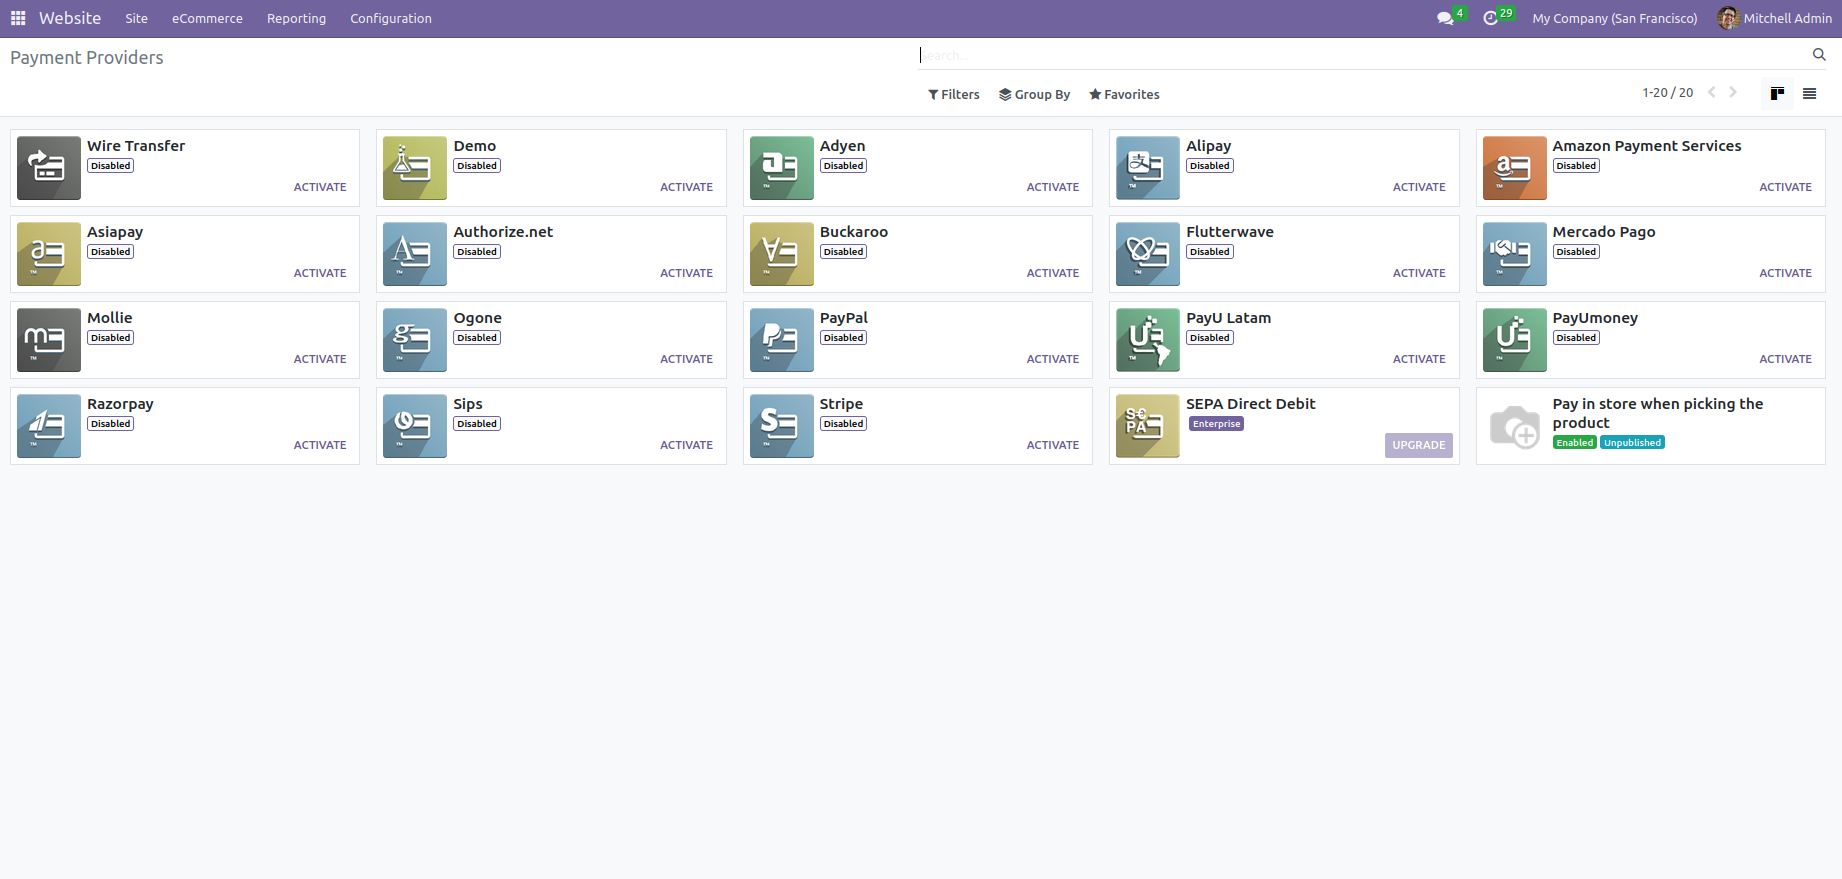Image resolution: width=1842 pixels, height=879 pixels.
Task: Click the Website app title
Action: [x=70, y=18]
